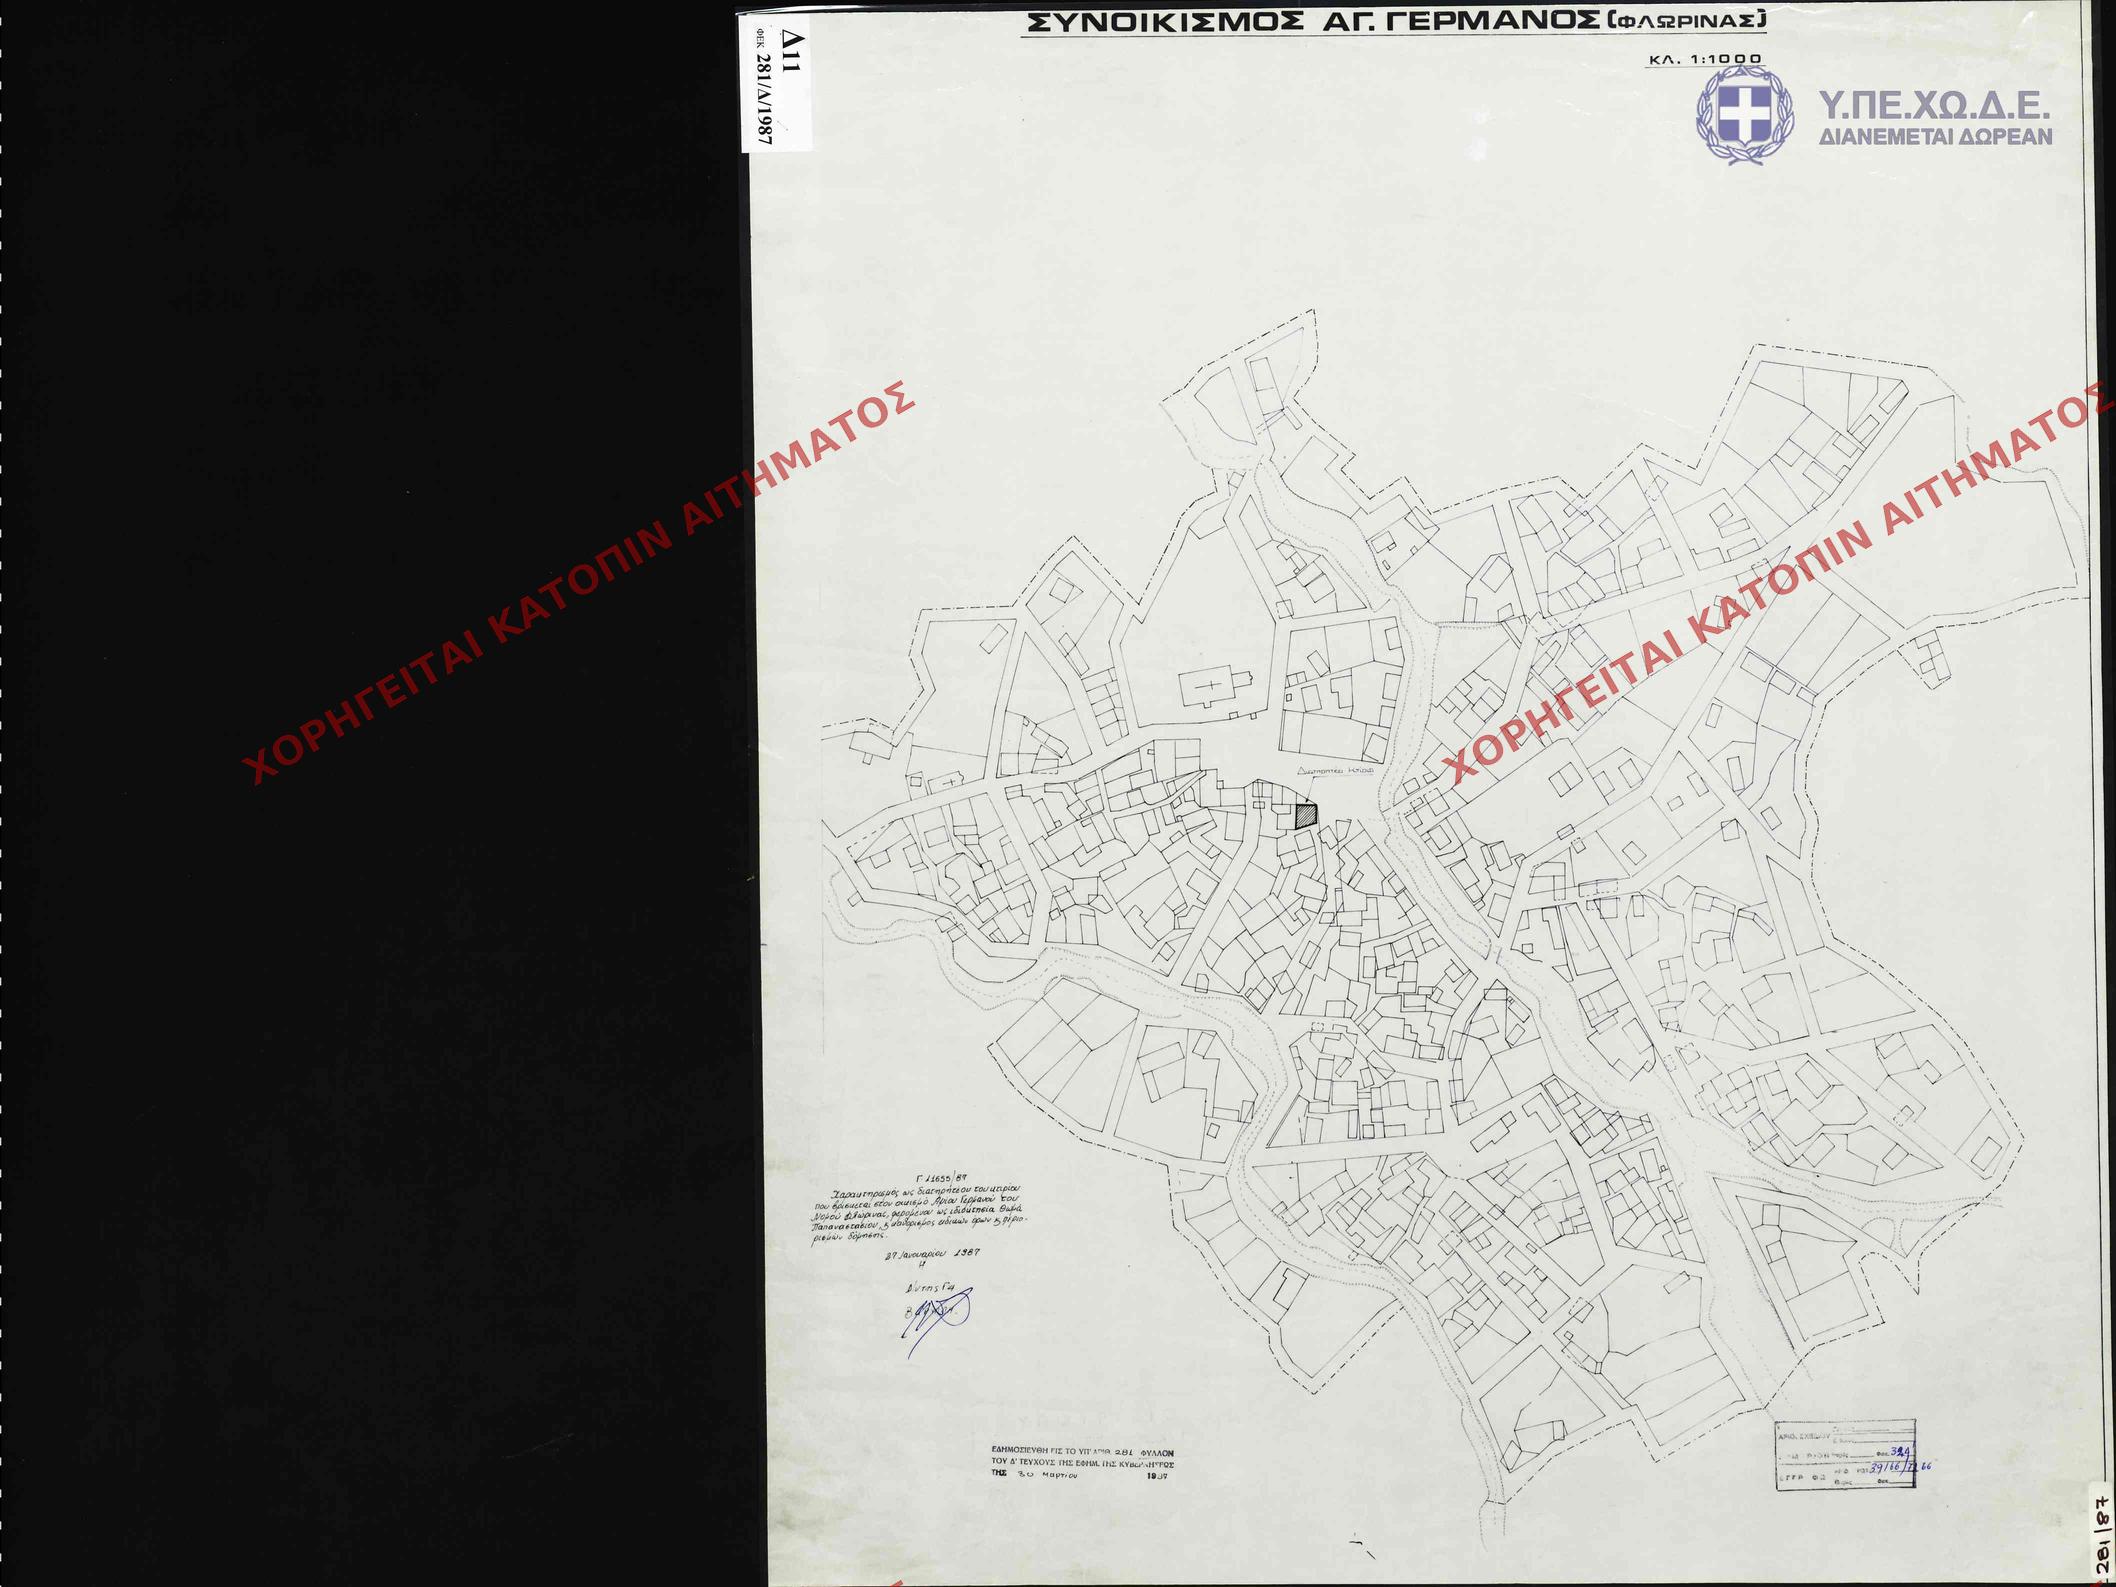Click the Greek coat of arms emblem
Image resolution: width=2116 pixels, height=1587 pixels.
(x=1744, y=114)
